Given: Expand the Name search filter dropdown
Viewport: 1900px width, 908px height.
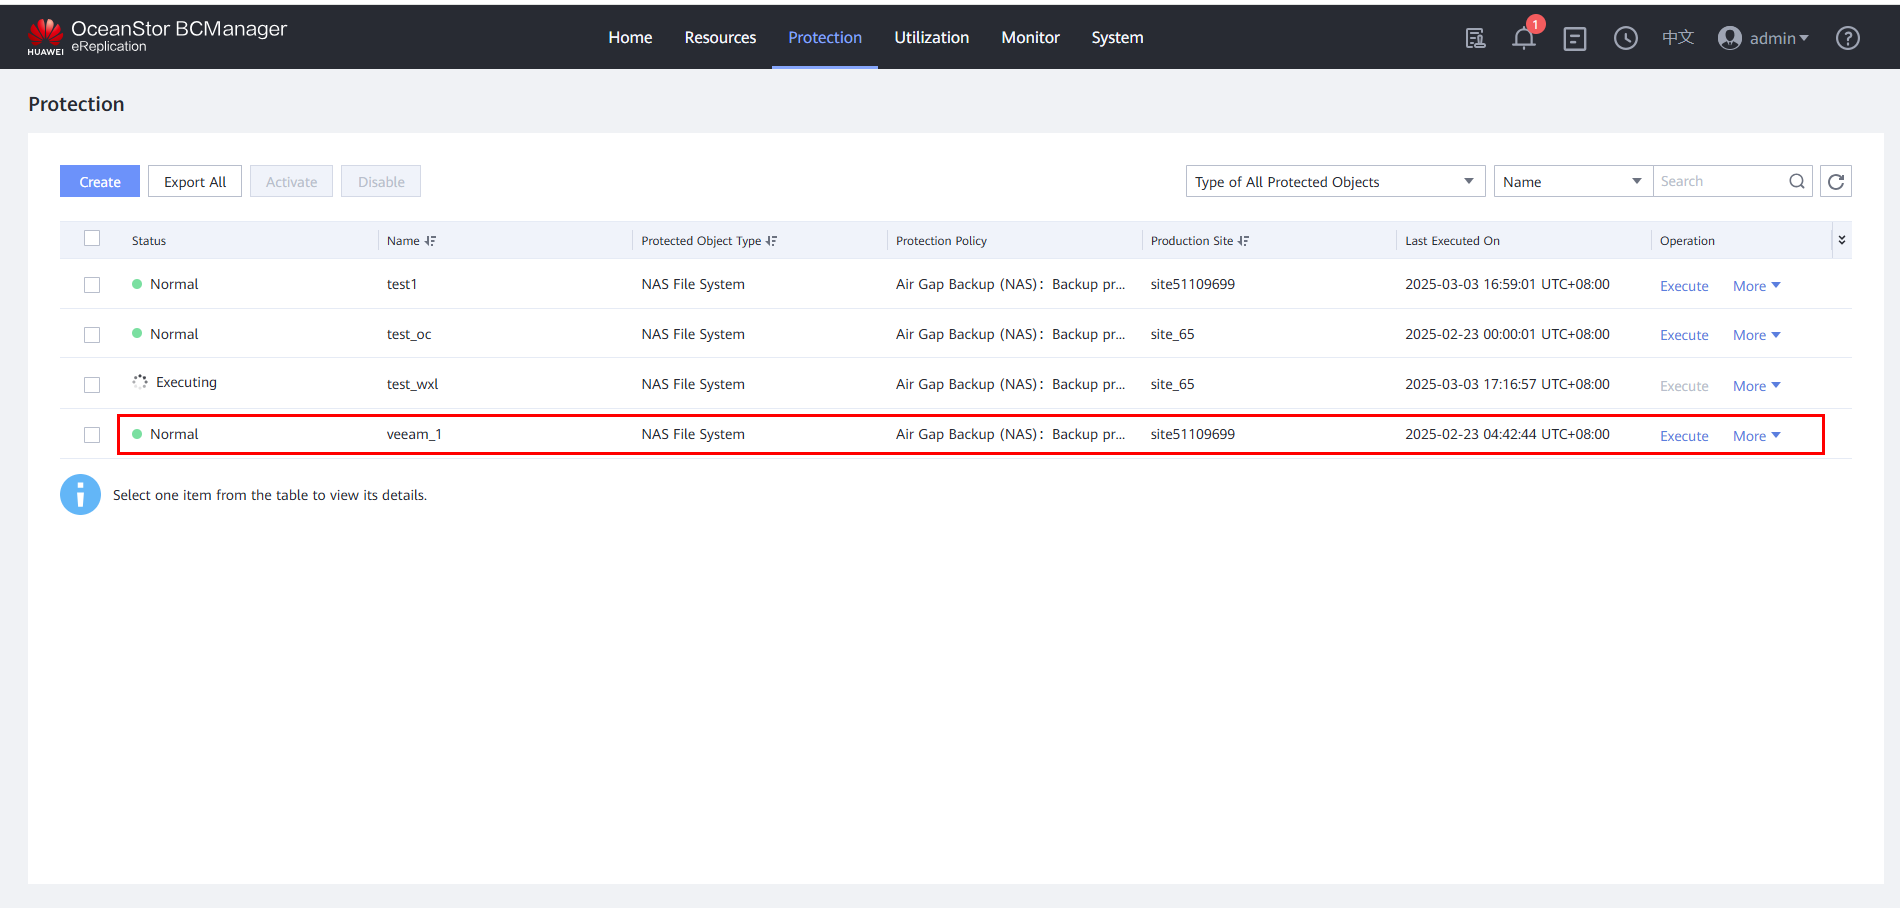Looking at the screenshot, I should (x=1572, y=182).
